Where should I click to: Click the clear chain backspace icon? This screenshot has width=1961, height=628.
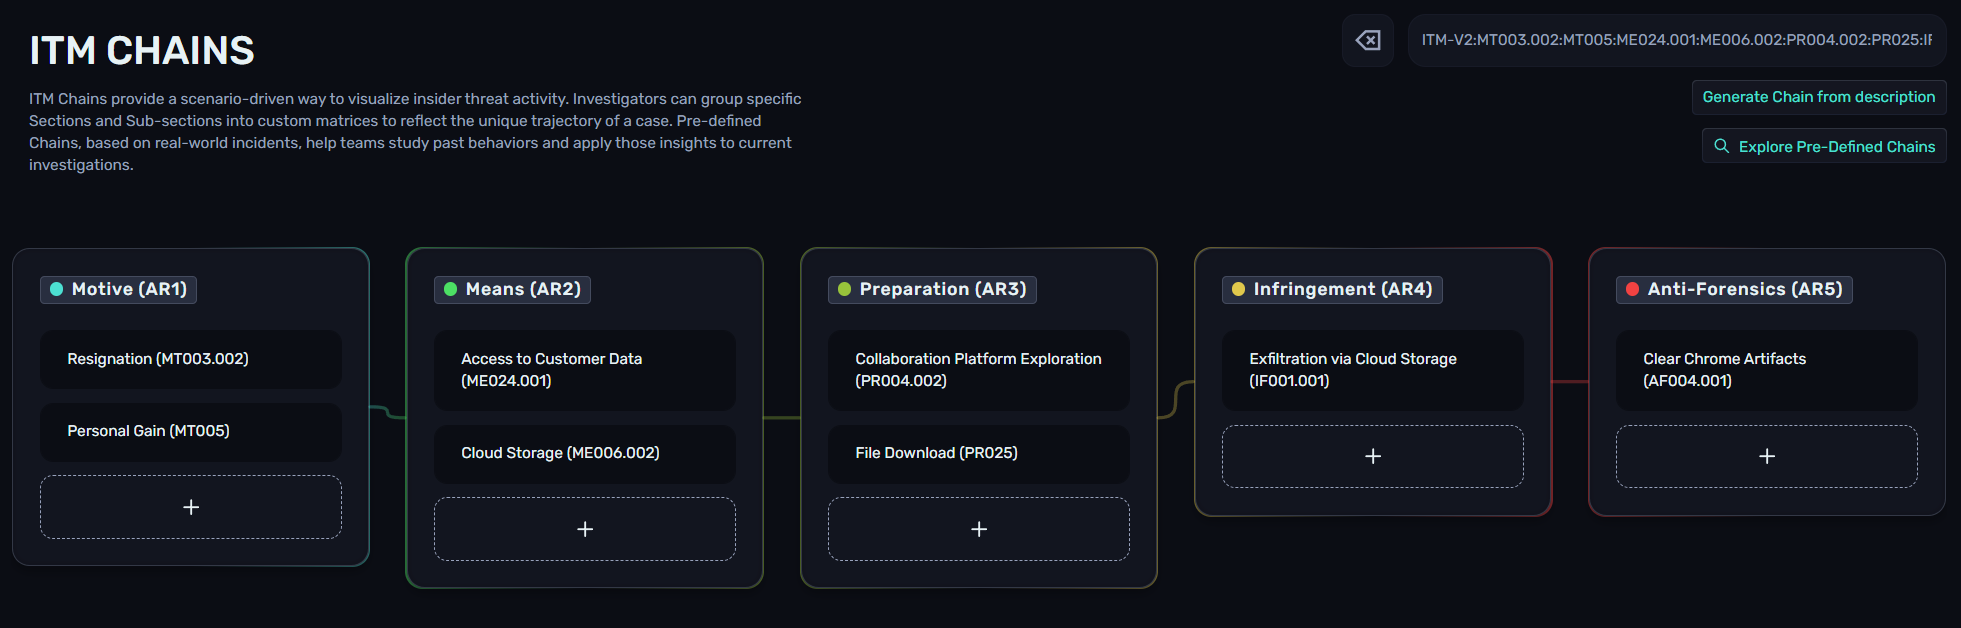1367,40
